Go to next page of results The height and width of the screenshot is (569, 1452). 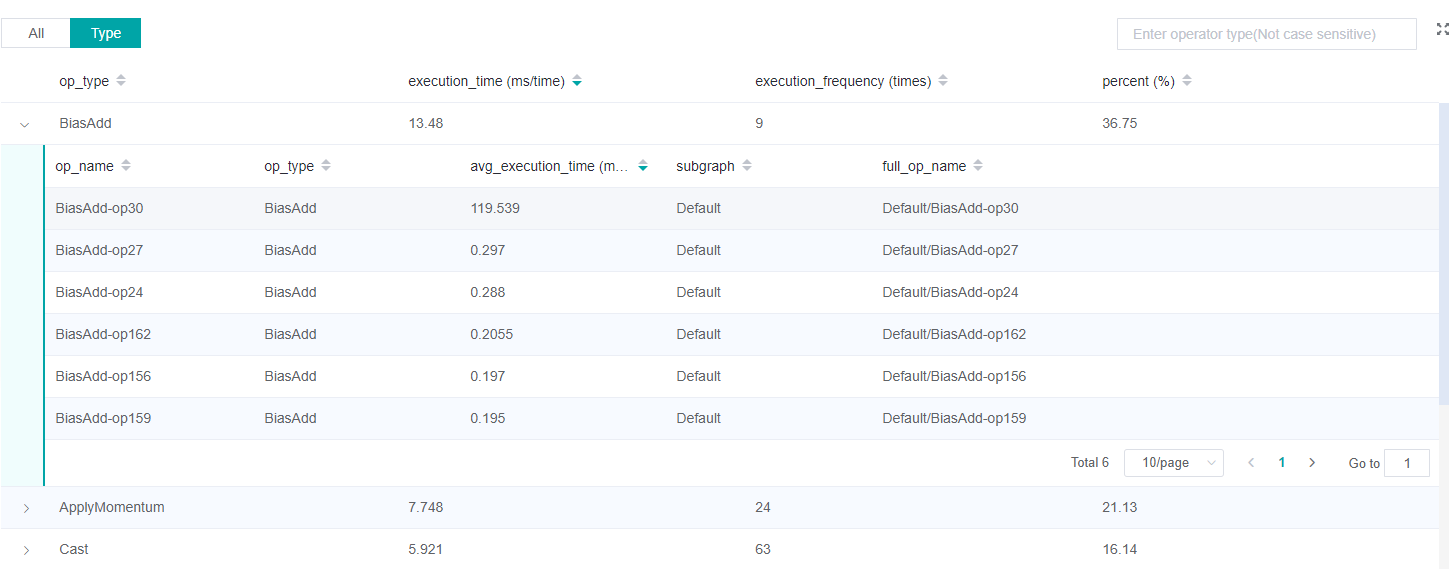1312,463
